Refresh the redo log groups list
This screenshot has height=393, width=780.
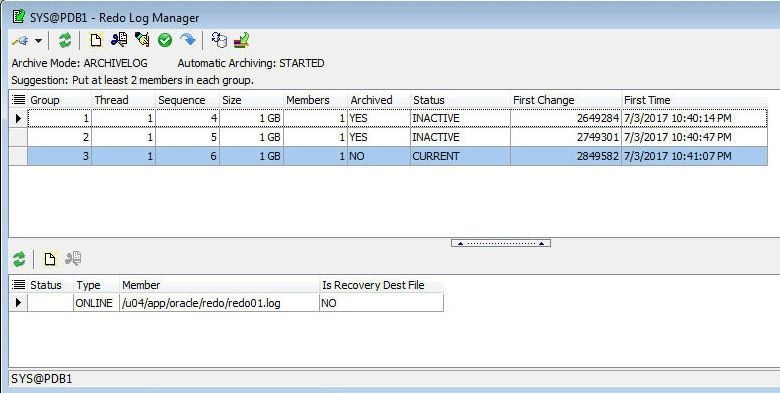tap(65, 40)
